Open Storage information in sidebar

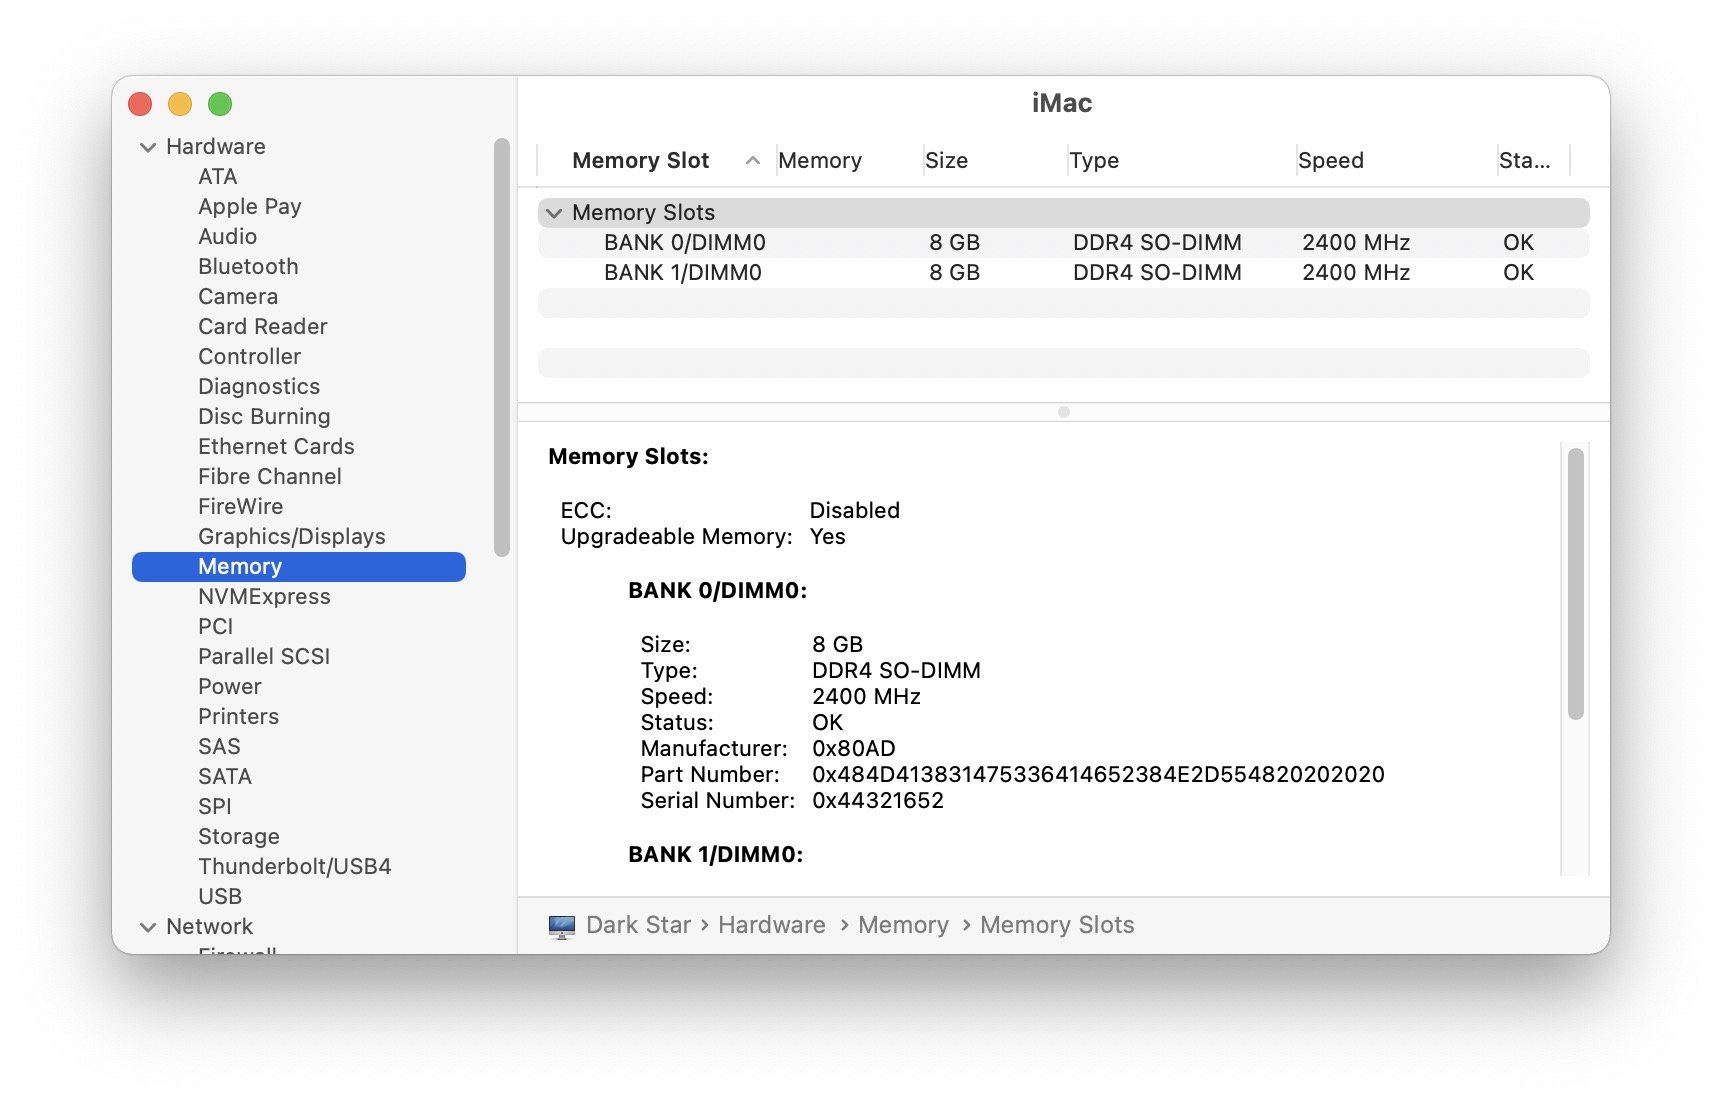(239, 837)
